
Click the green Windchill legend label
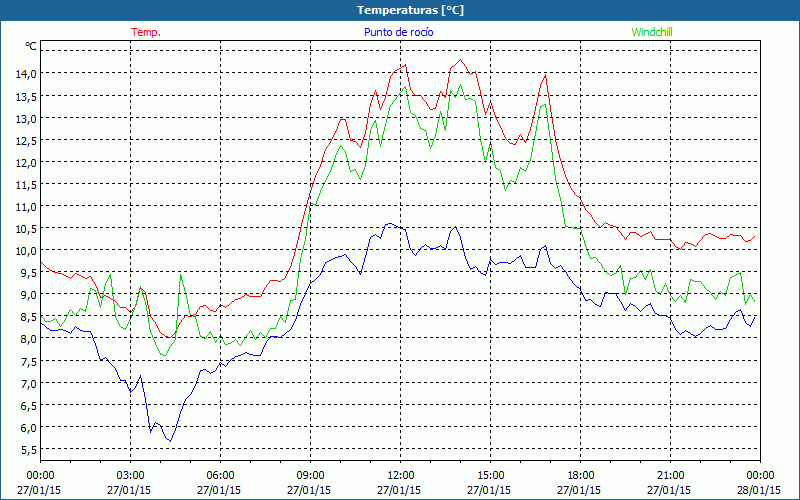651,32
